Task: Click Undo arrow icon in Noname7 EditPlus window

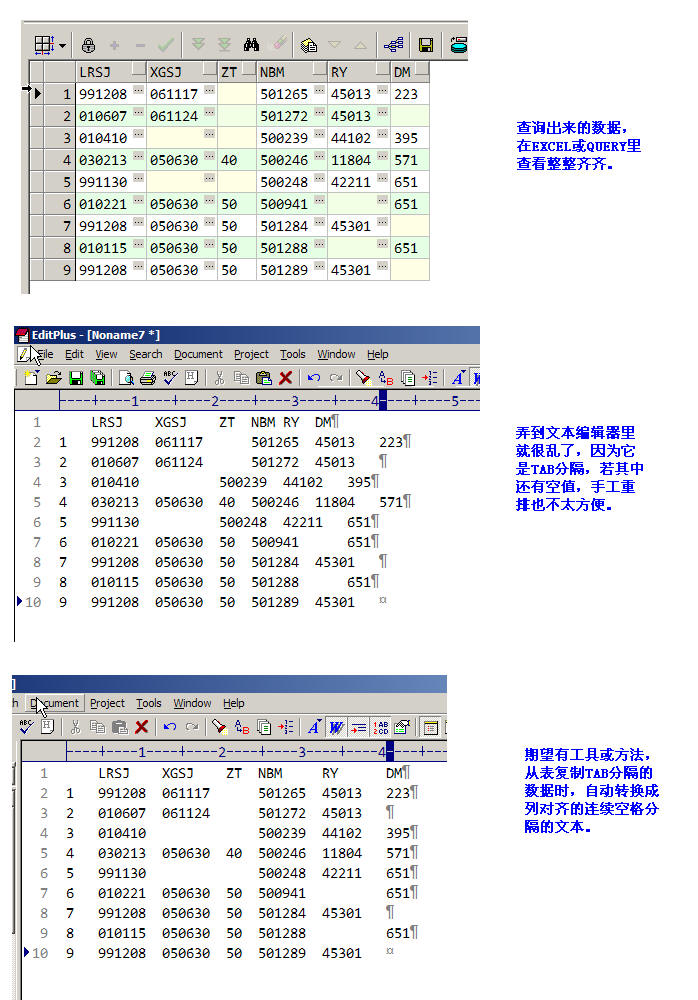Action: click(x=313, y=378)
